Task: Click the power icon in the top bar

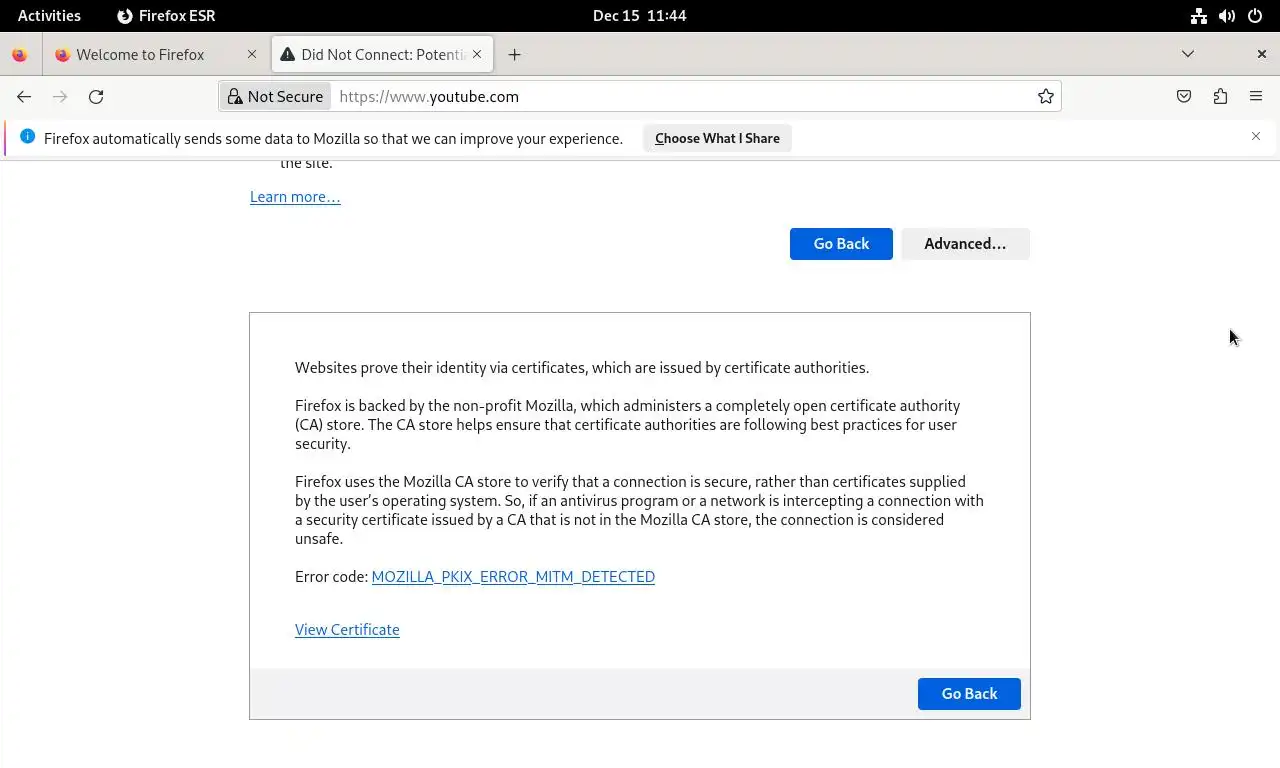Action: coord(1255,16)
